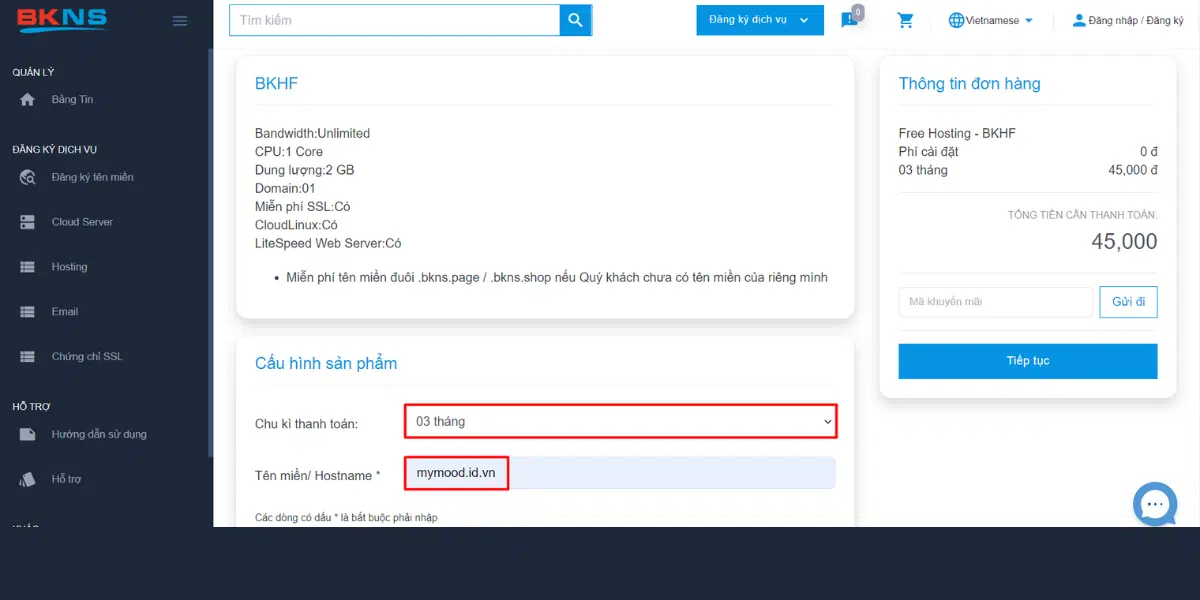Viewport: 1200px width, 600px height.
Task: Click the magnifier search button
Action: [575, 20]
